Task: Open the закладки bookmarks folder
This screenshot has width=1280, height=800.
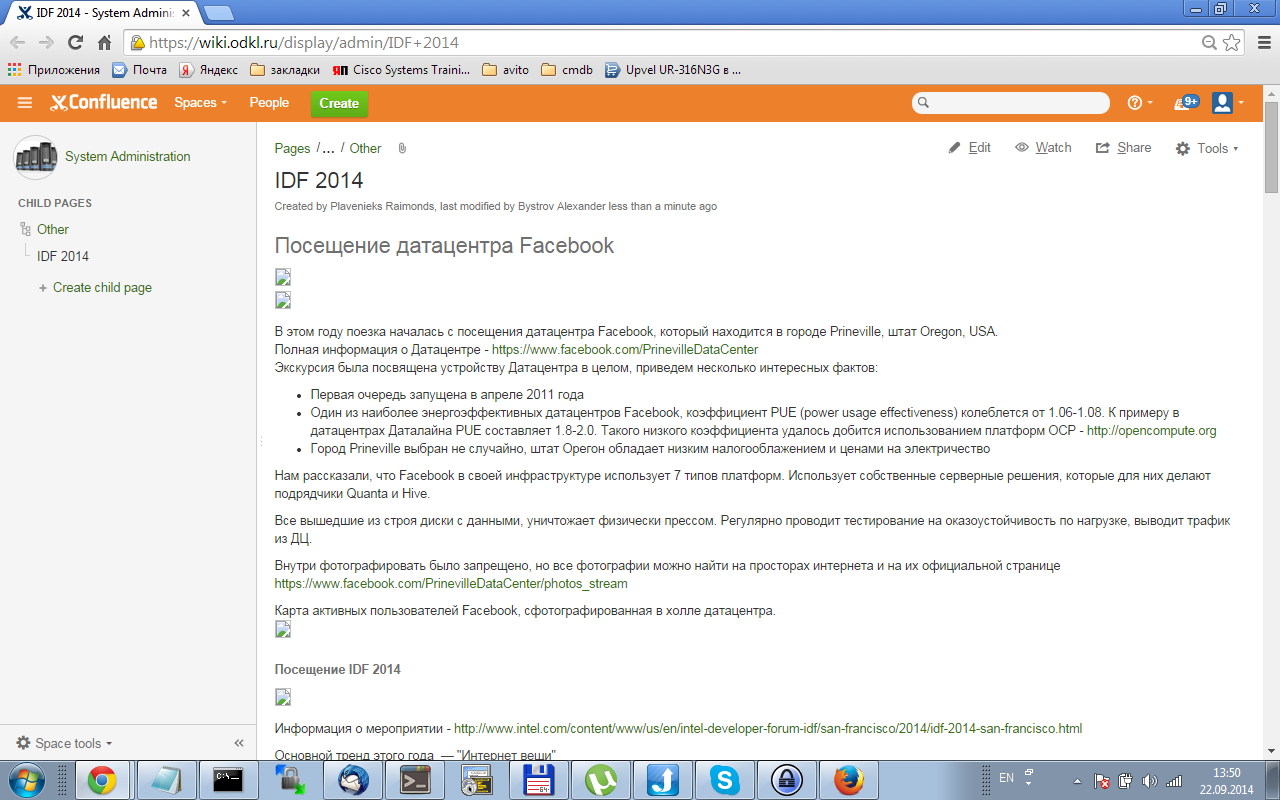Action: 285,70
